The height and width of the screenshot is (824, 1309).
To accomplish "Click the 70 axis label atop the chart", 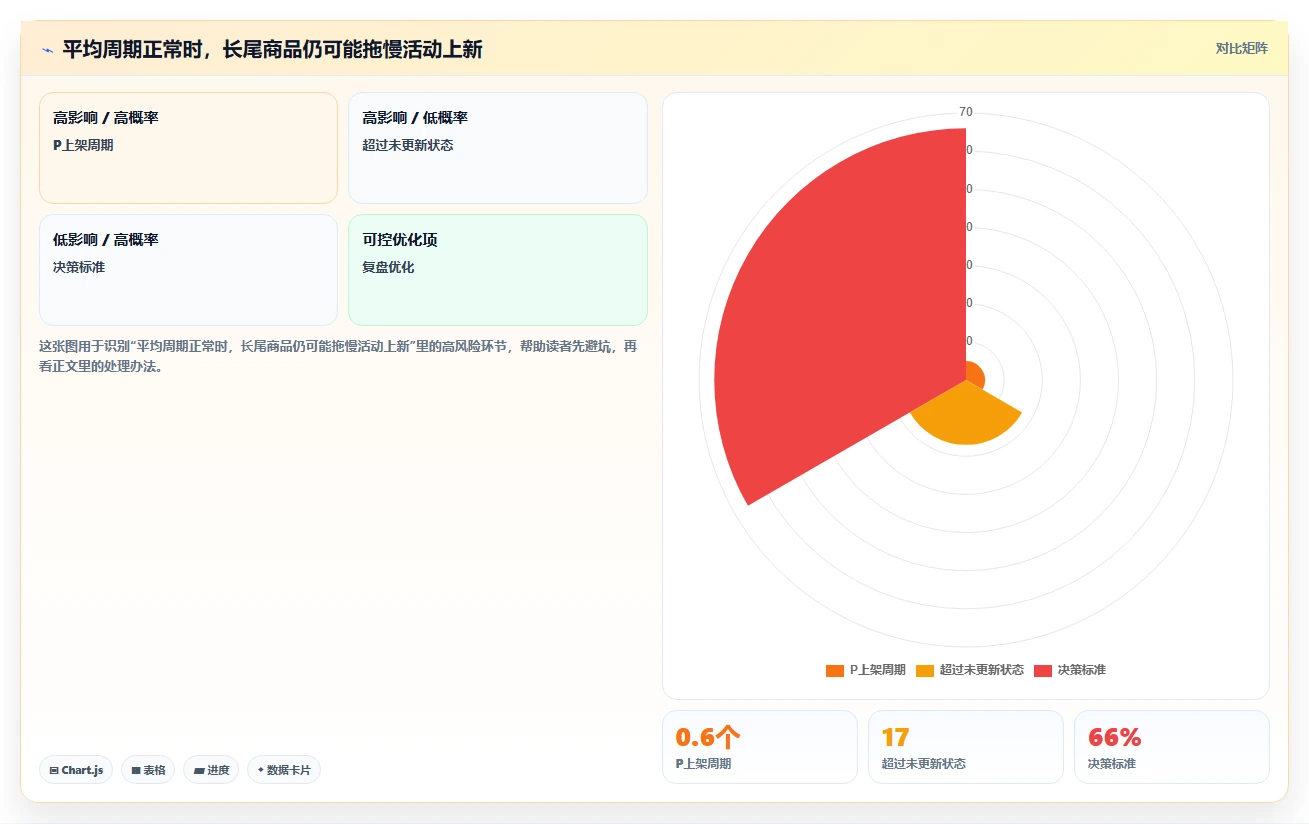I will (x=966, y=112).
